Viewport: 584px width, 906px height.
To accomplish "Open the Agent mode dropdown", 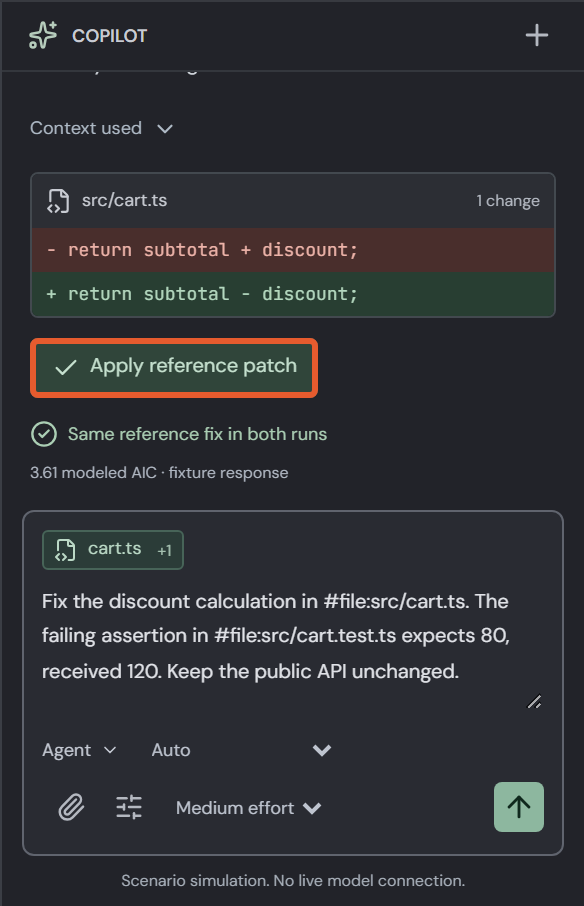I will tap(79, 750).
